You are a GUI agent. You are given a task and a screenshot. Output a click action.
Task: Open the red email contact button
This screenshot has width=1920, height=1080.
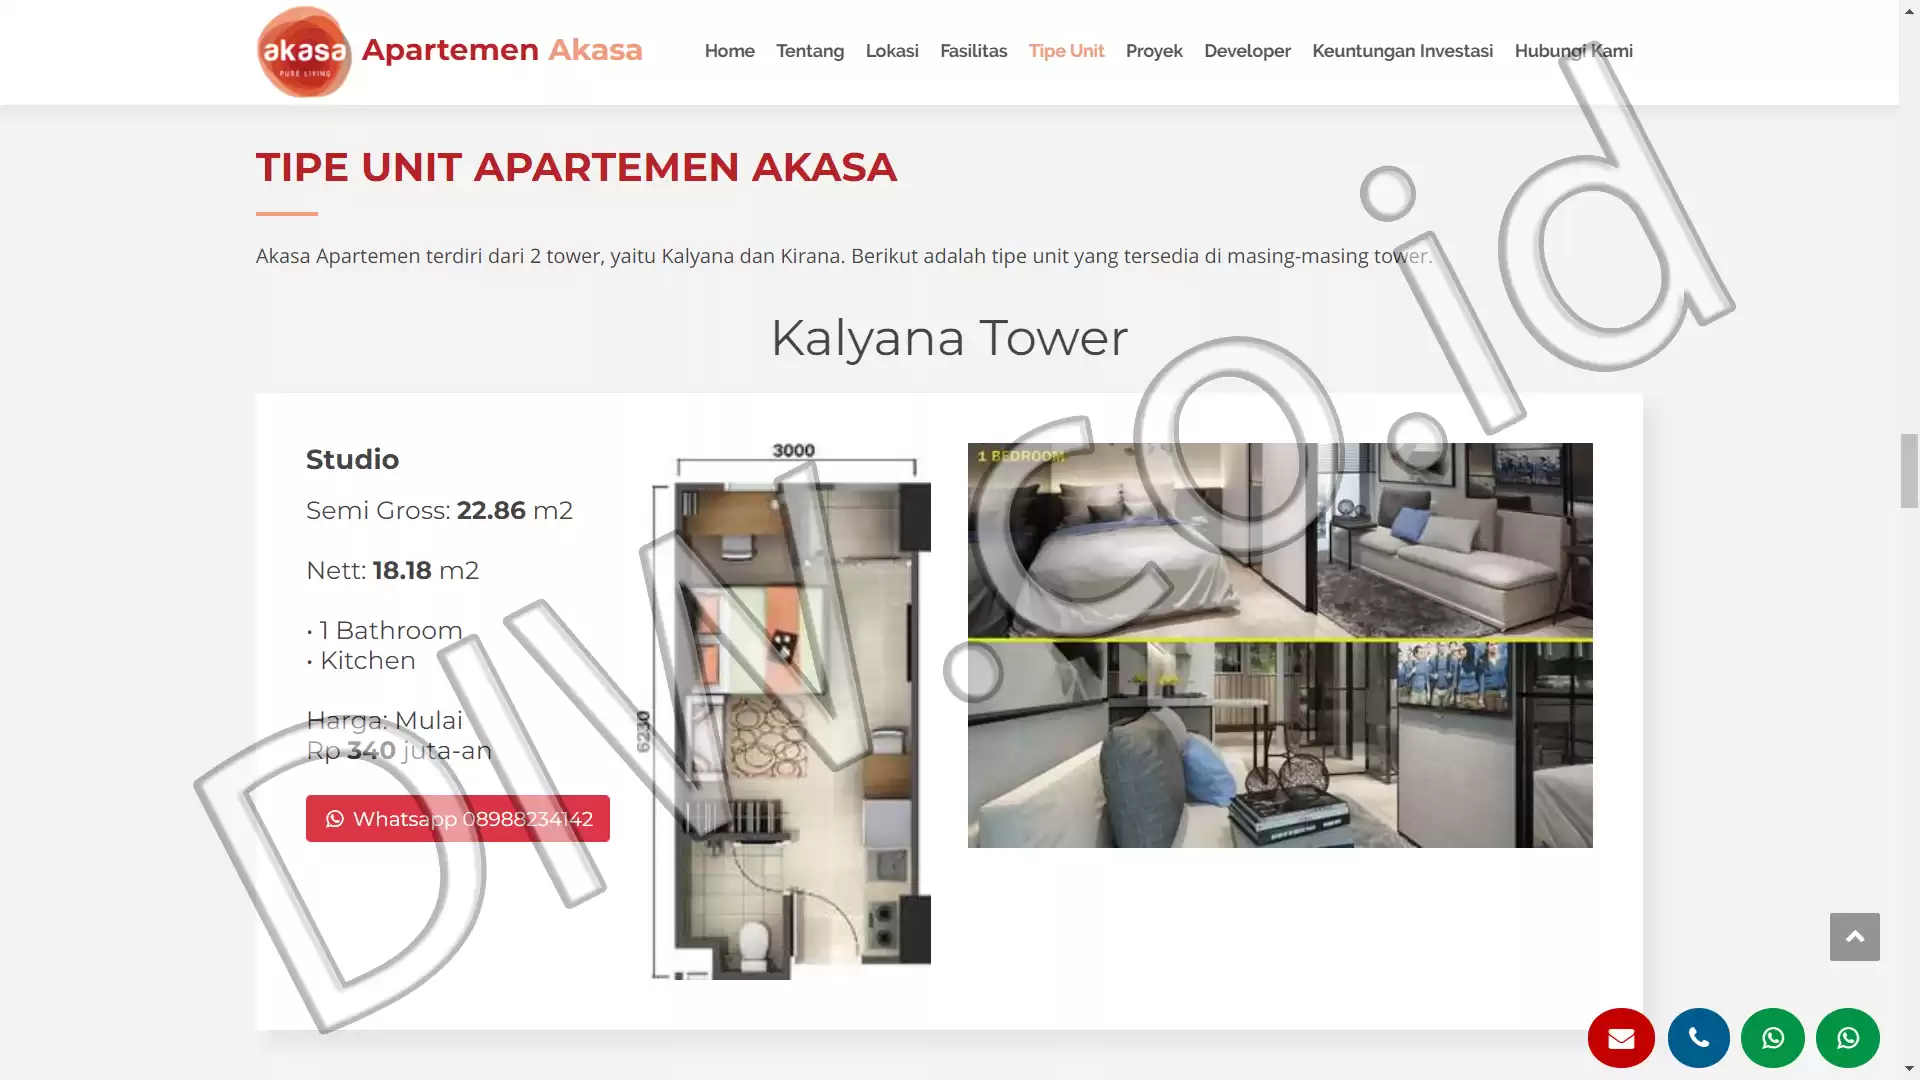click(x=1621, y=1038)
